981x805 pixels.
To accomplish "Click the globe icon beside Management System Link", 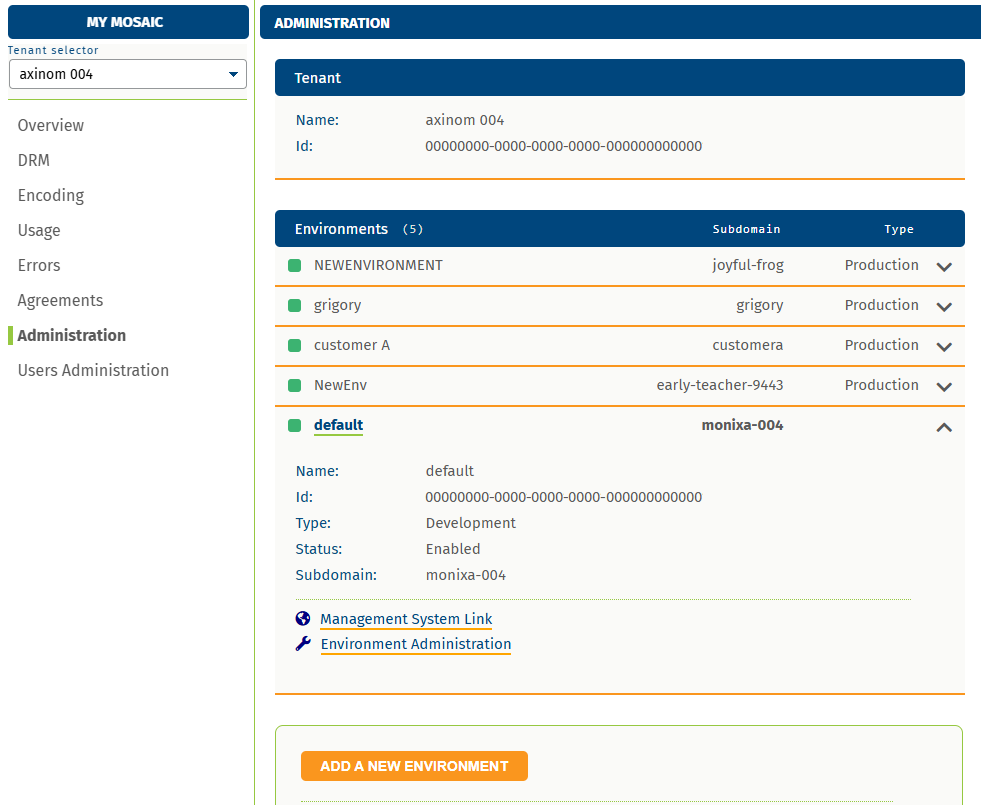I will tap(303, 619).
